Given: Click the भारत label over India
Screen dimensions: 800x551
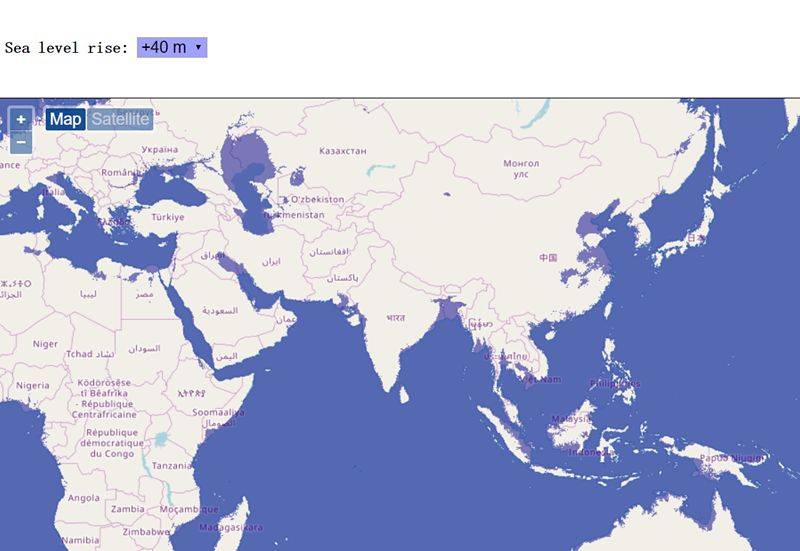Looking at the screenshot, I should click(x=397, y=318).
